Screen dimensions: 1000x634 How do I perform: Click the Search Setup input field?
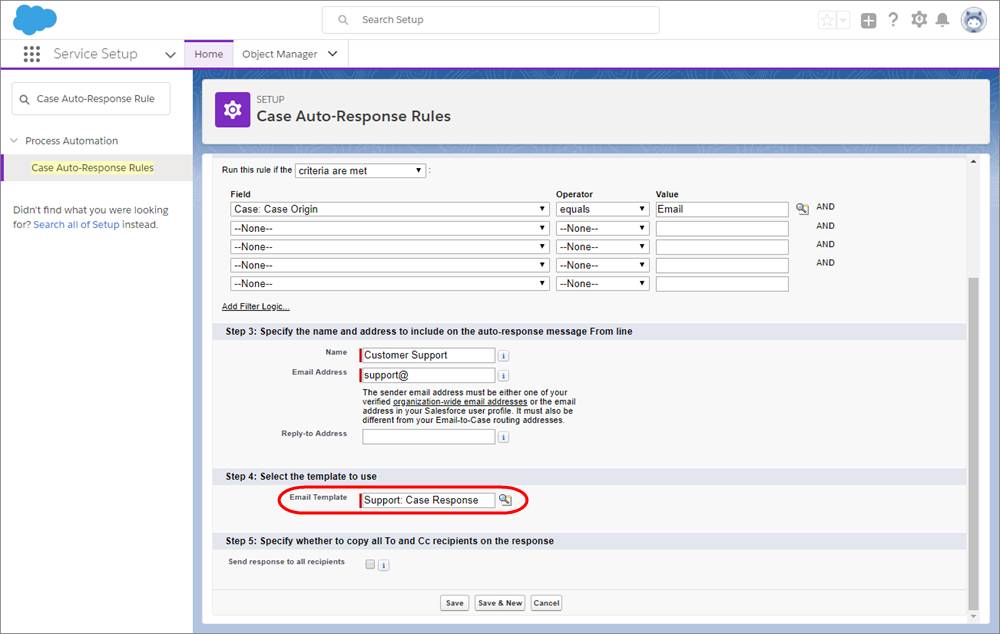[x=490, y=20]
